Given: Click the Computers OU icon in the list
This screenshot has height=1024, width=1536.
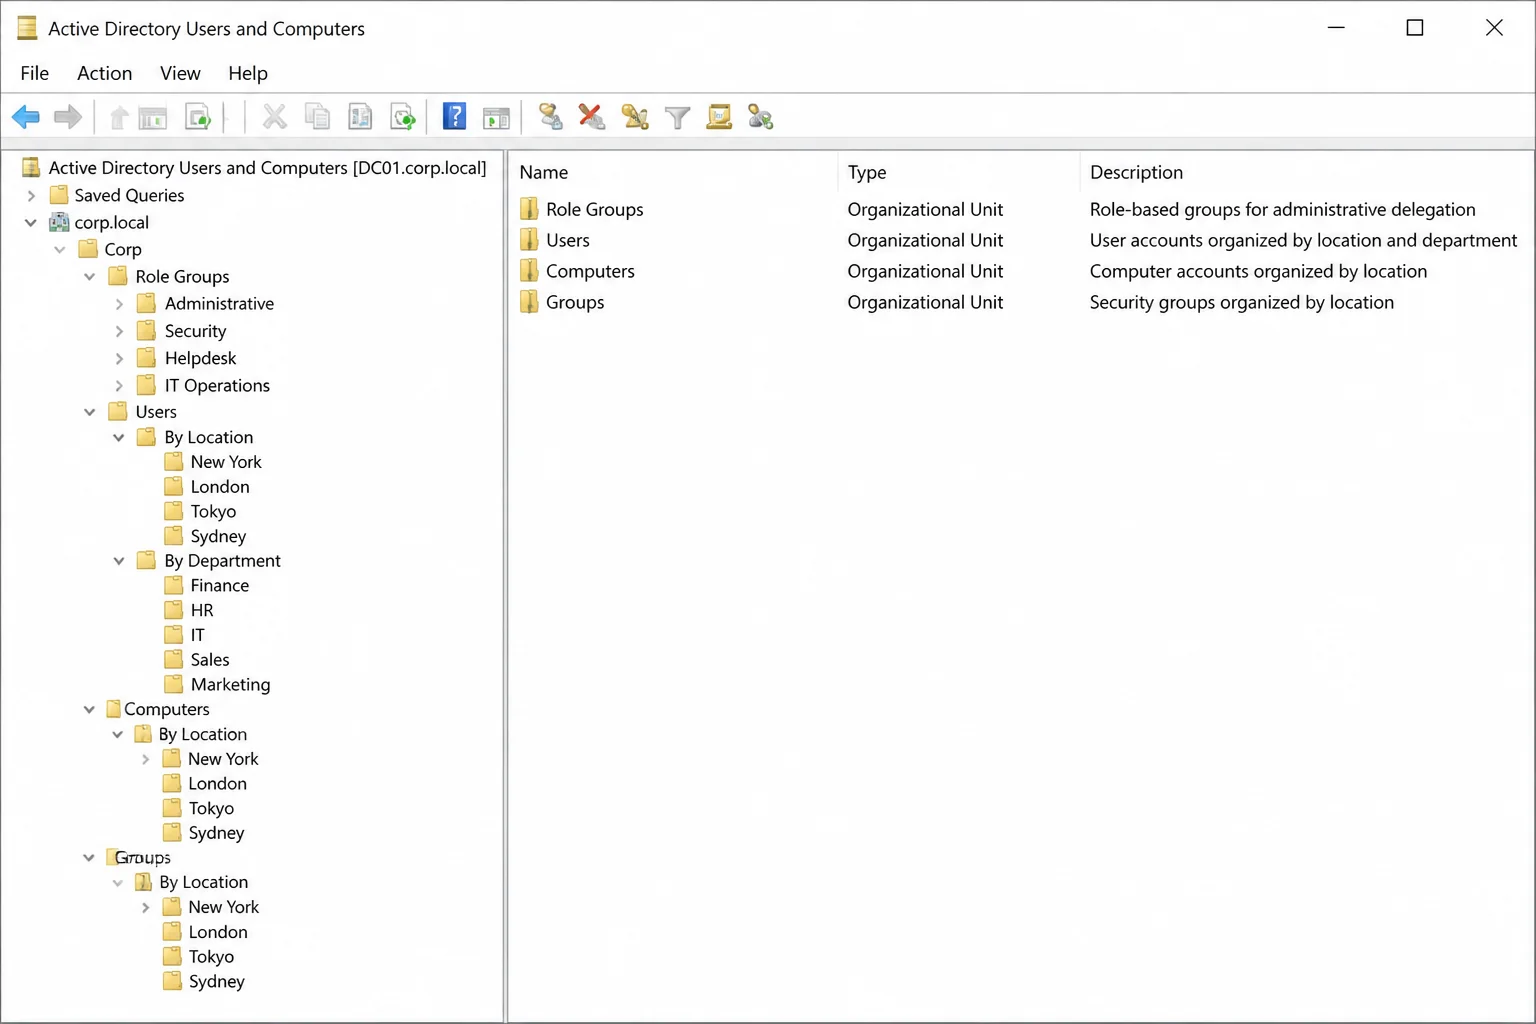Looking at the screenshot, I should pos(529,271).
